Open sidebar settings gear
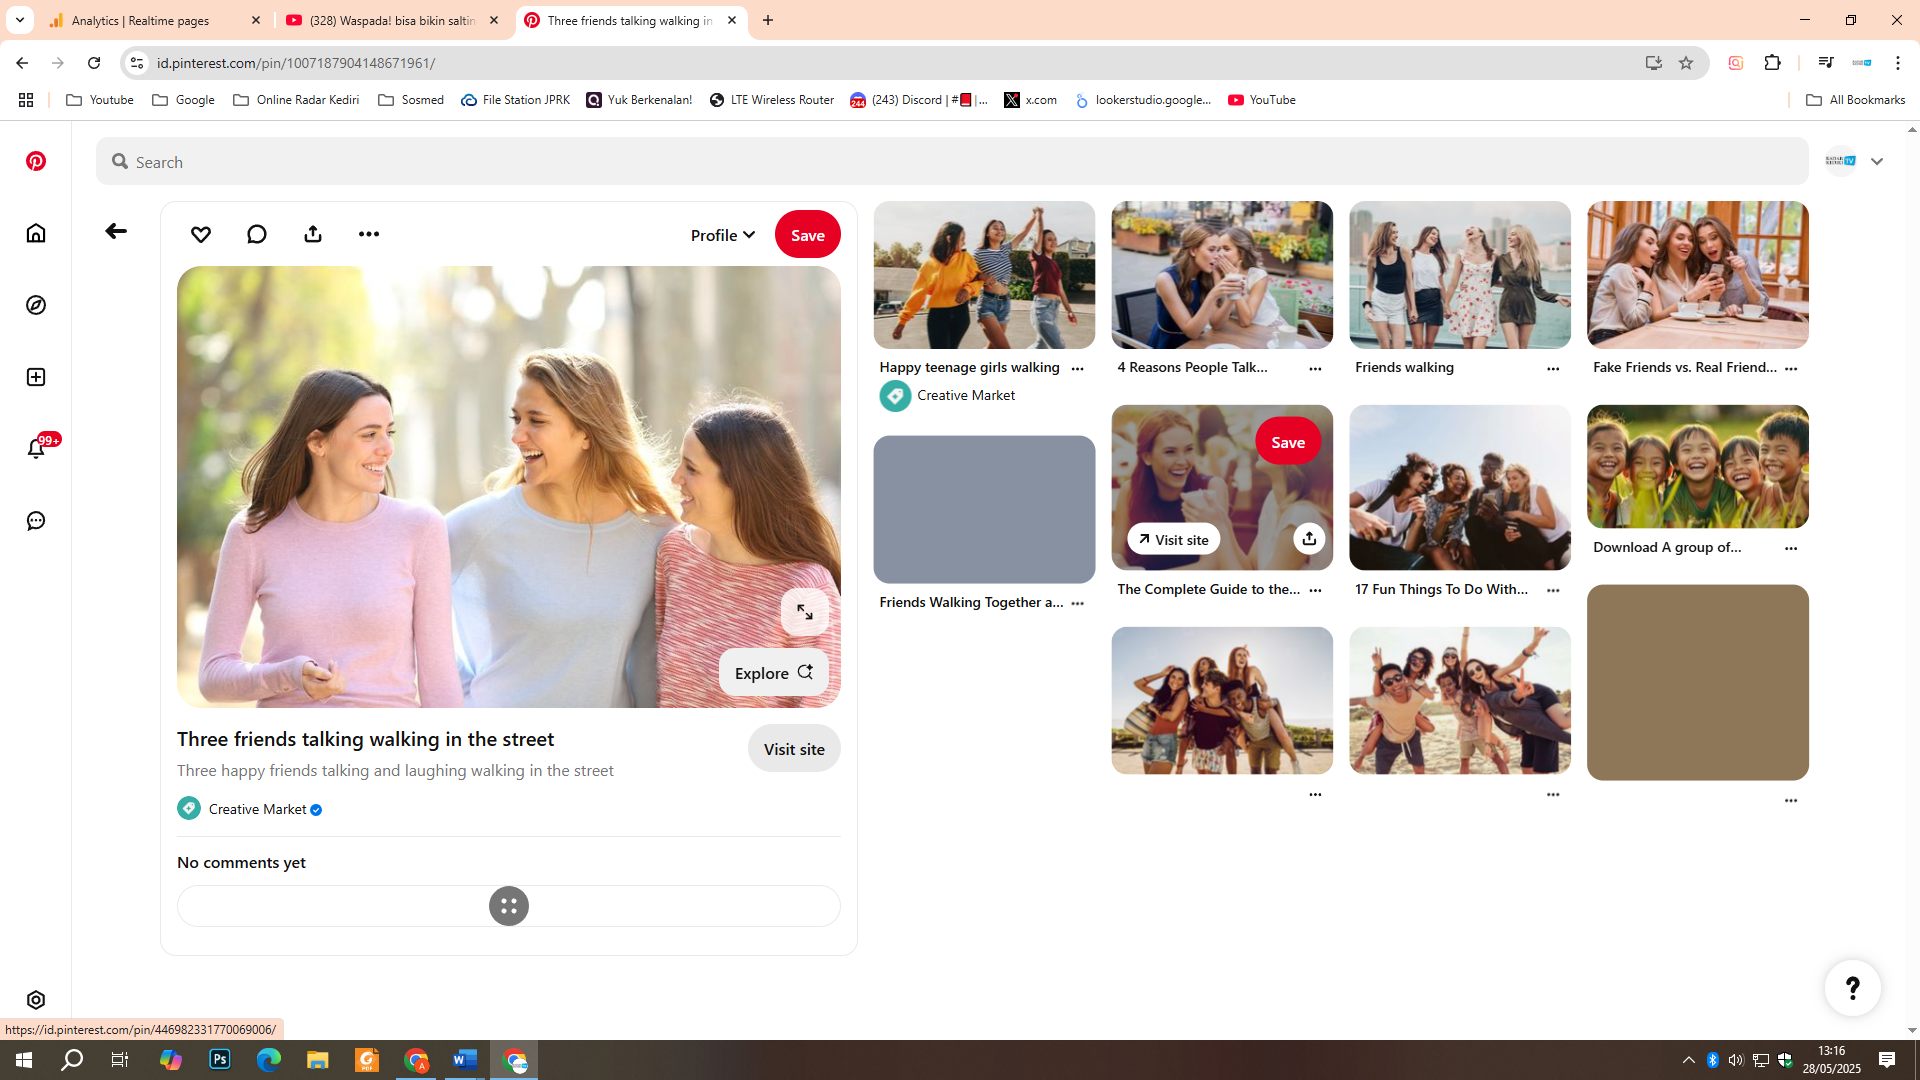The width and height of the screenshot is (1920, 1080). 36,1000
